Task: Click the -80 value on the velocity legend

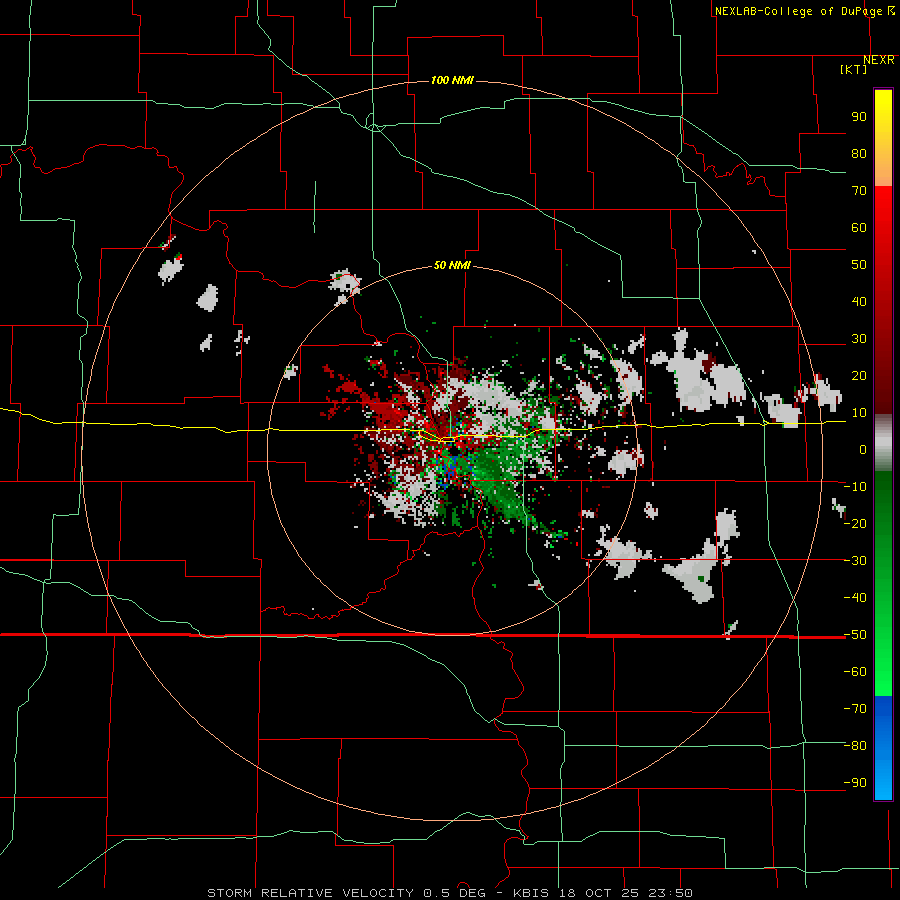Action: (x=855, y=746)
